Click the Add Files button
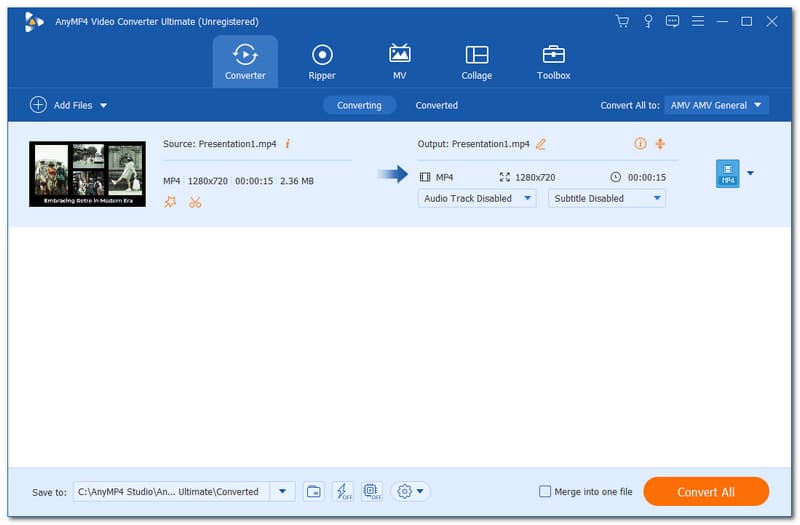The width and height of the screenshot is (800, 525). click(x=68, y=105)
